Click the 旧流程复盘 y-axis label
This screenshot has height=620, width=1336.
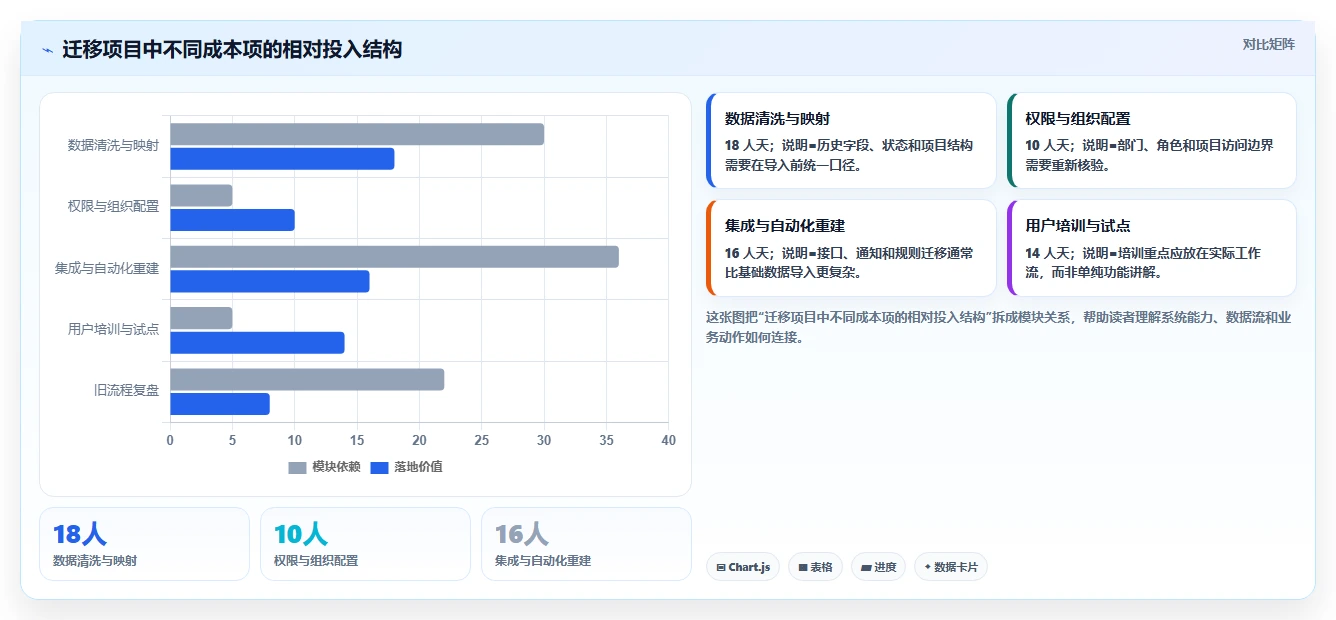click(x=126, y=390)
